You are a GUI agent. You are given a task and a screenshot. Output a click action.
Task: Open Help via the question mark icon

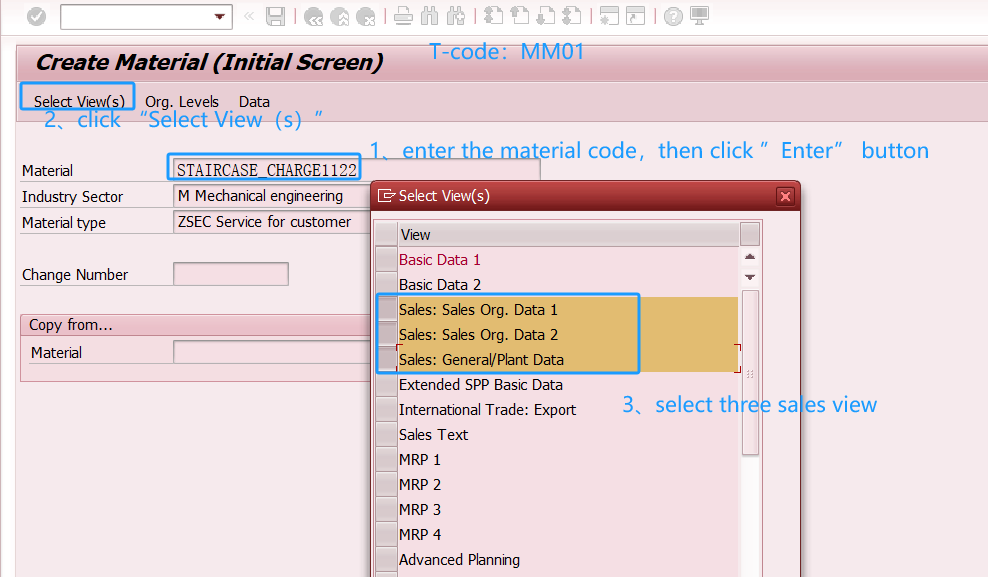(673, 17)
